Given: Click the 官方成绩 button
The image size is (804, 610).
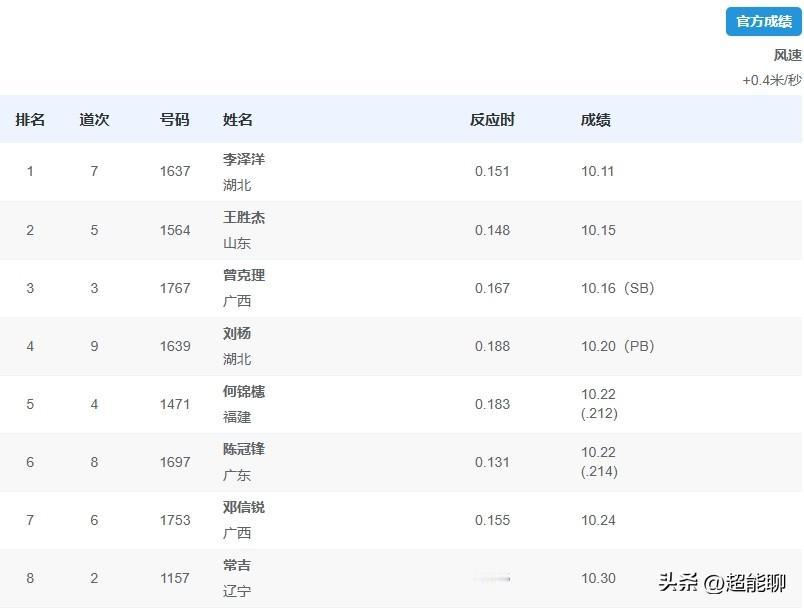Looking at the screenshot, I should coord(763,22).
